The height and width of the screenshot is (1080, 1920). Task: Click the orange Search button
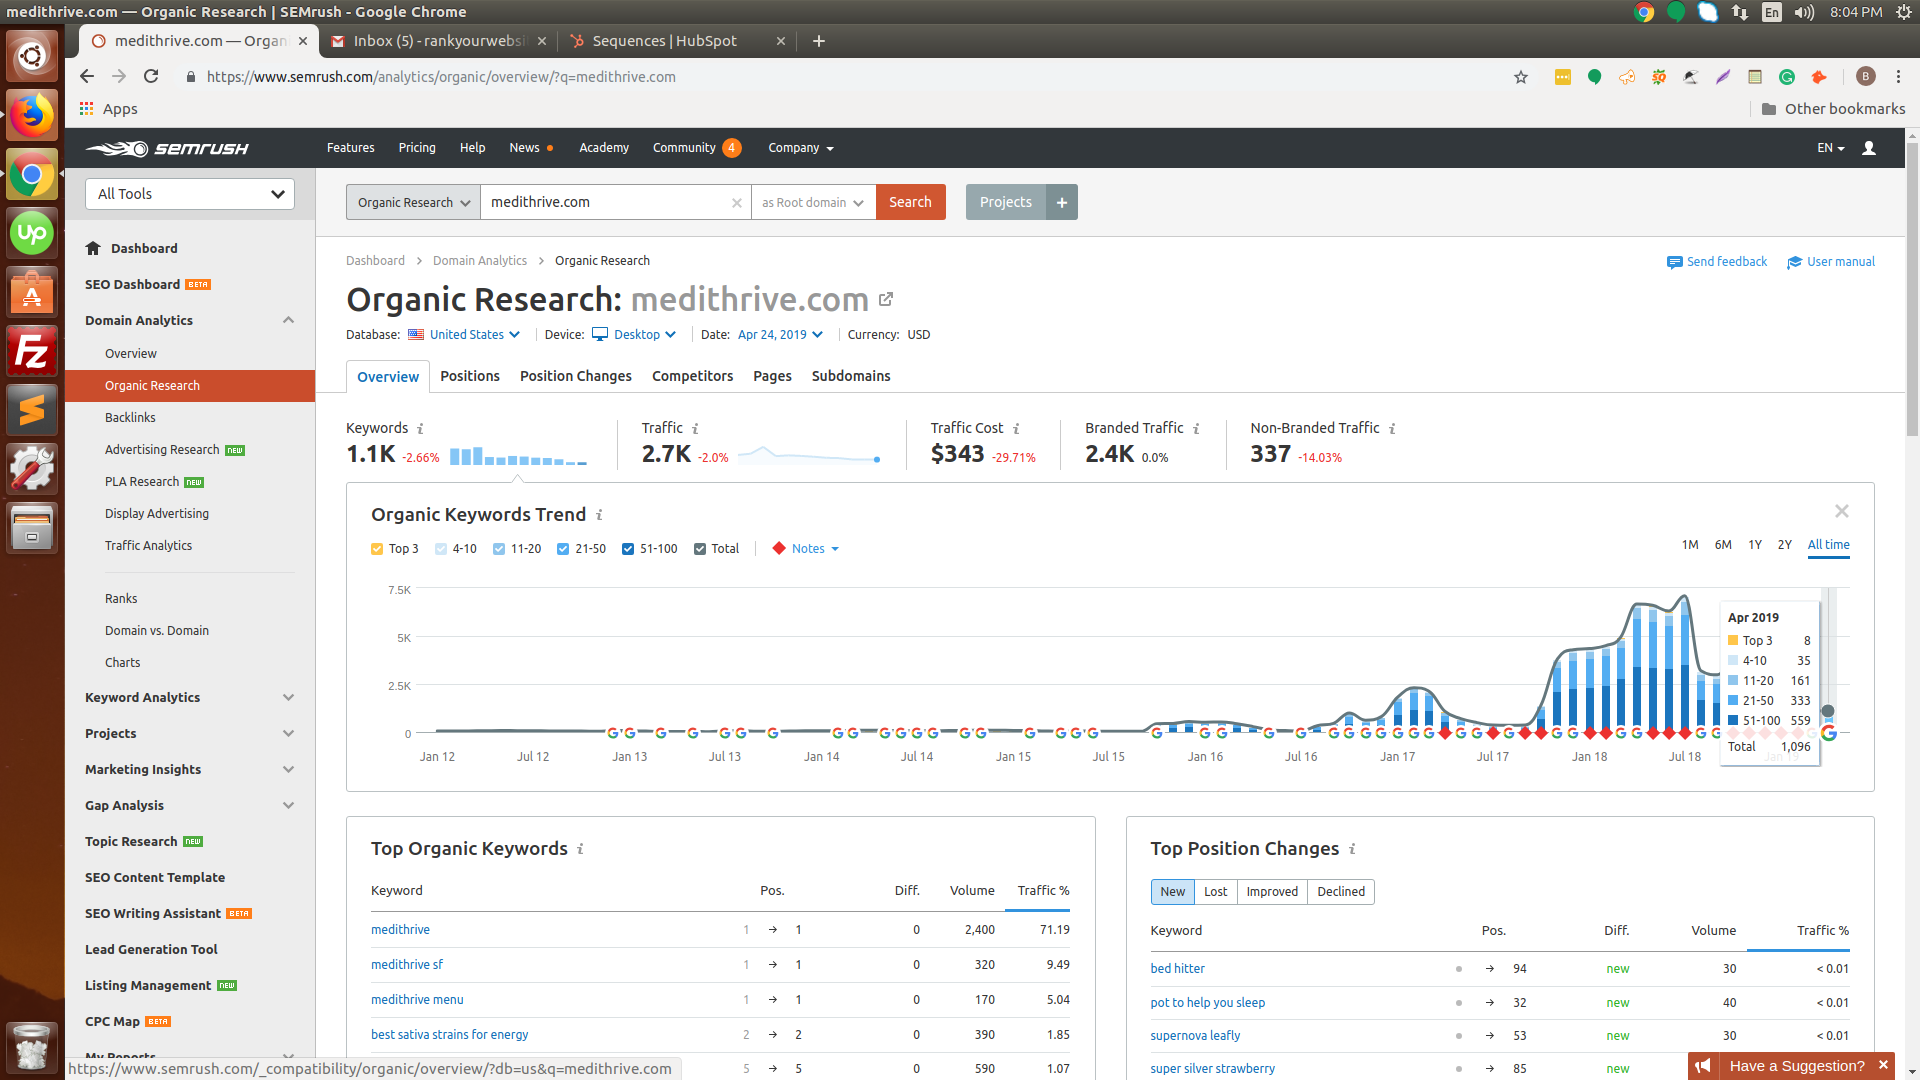(910, 202)
